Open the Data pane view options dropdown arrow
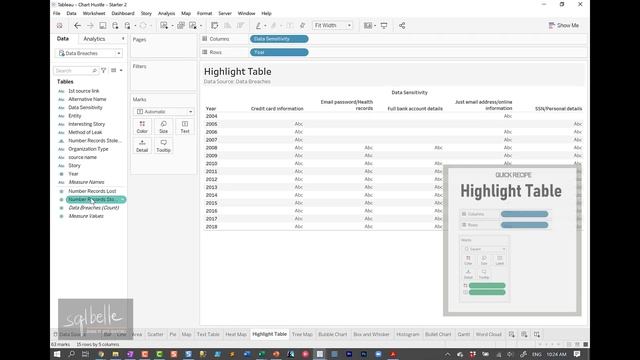 pos(121,71)
